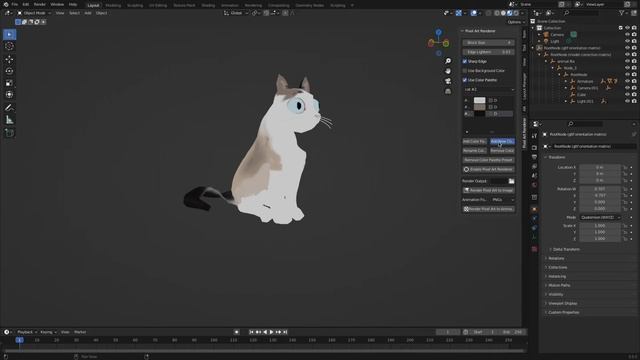Open the rotation Mode Quaternion dropdown
The width and height of the screenshot is (640, 360).
pos(600,218)
